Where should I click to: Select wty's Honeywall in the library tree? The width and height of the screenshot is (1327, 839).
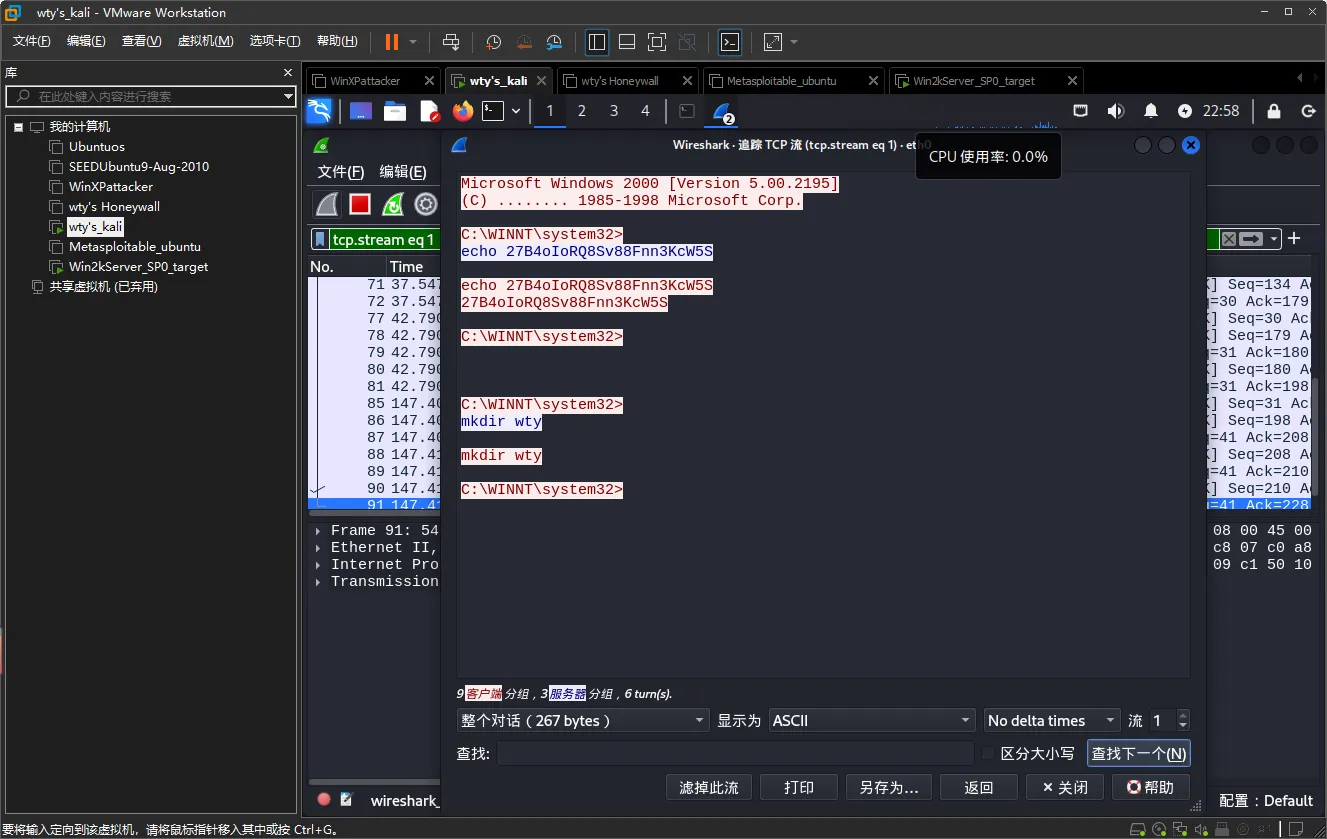[114, 207]
